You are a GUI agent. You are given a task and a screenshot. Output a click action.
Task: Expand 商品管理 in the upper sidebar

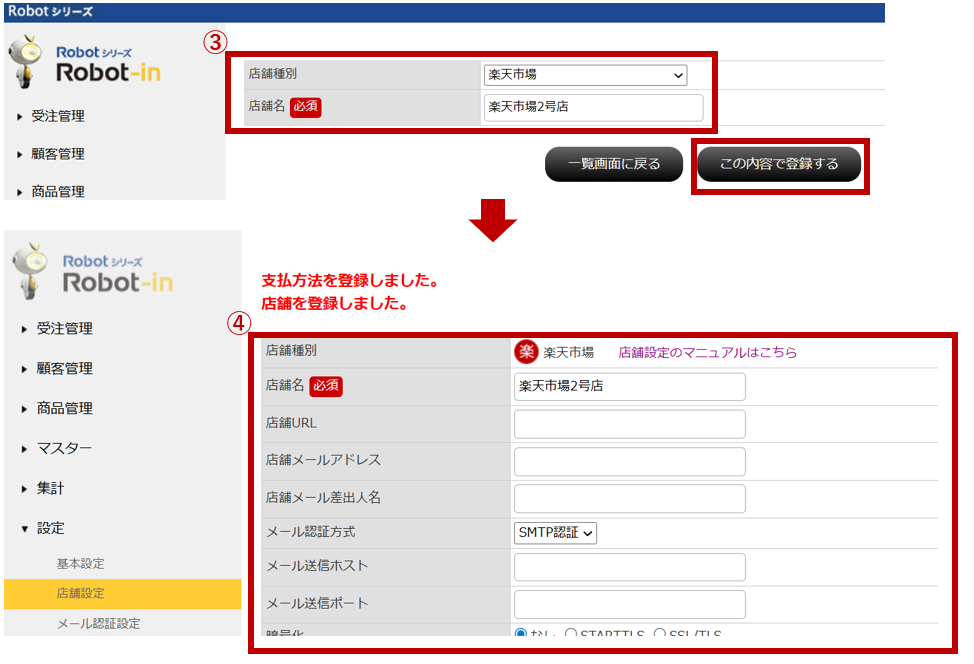click(58, 191)
